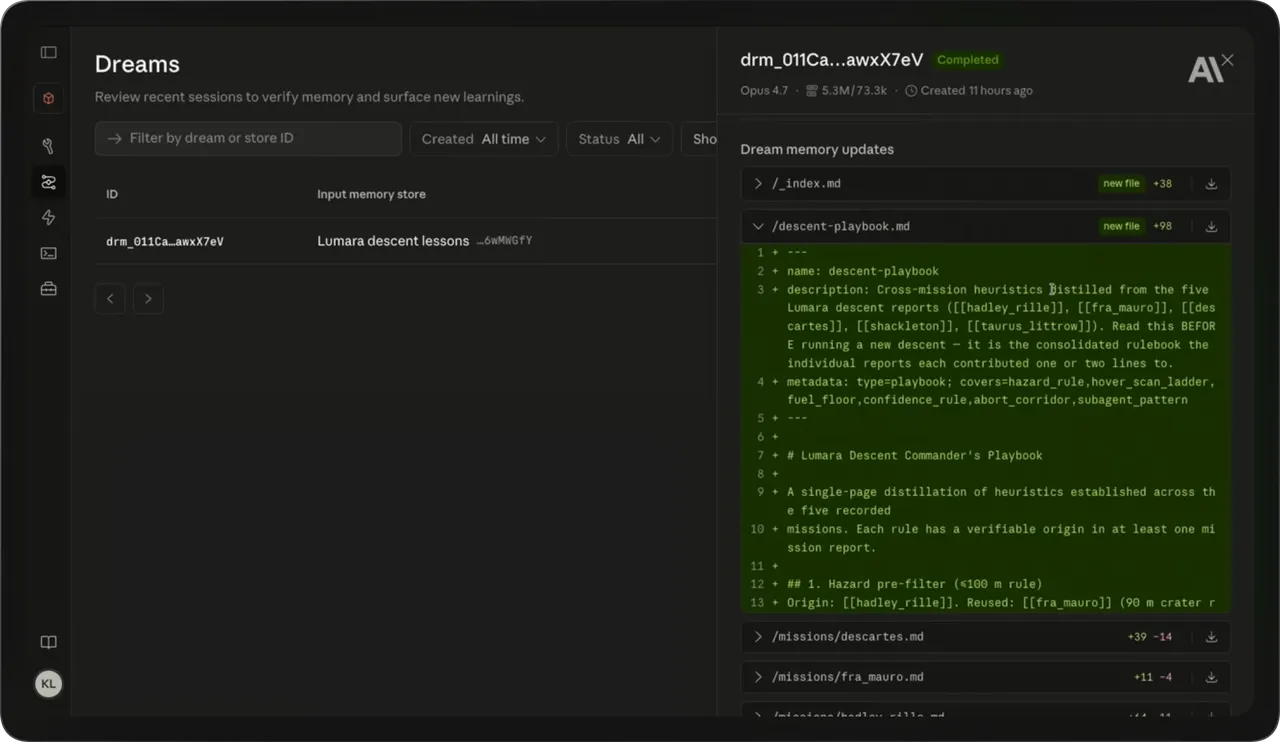Expand the /missions/fra_mauro.md file diff
Image resolution: width=1280 pixels, height=742 pixels.
[759, 677]
